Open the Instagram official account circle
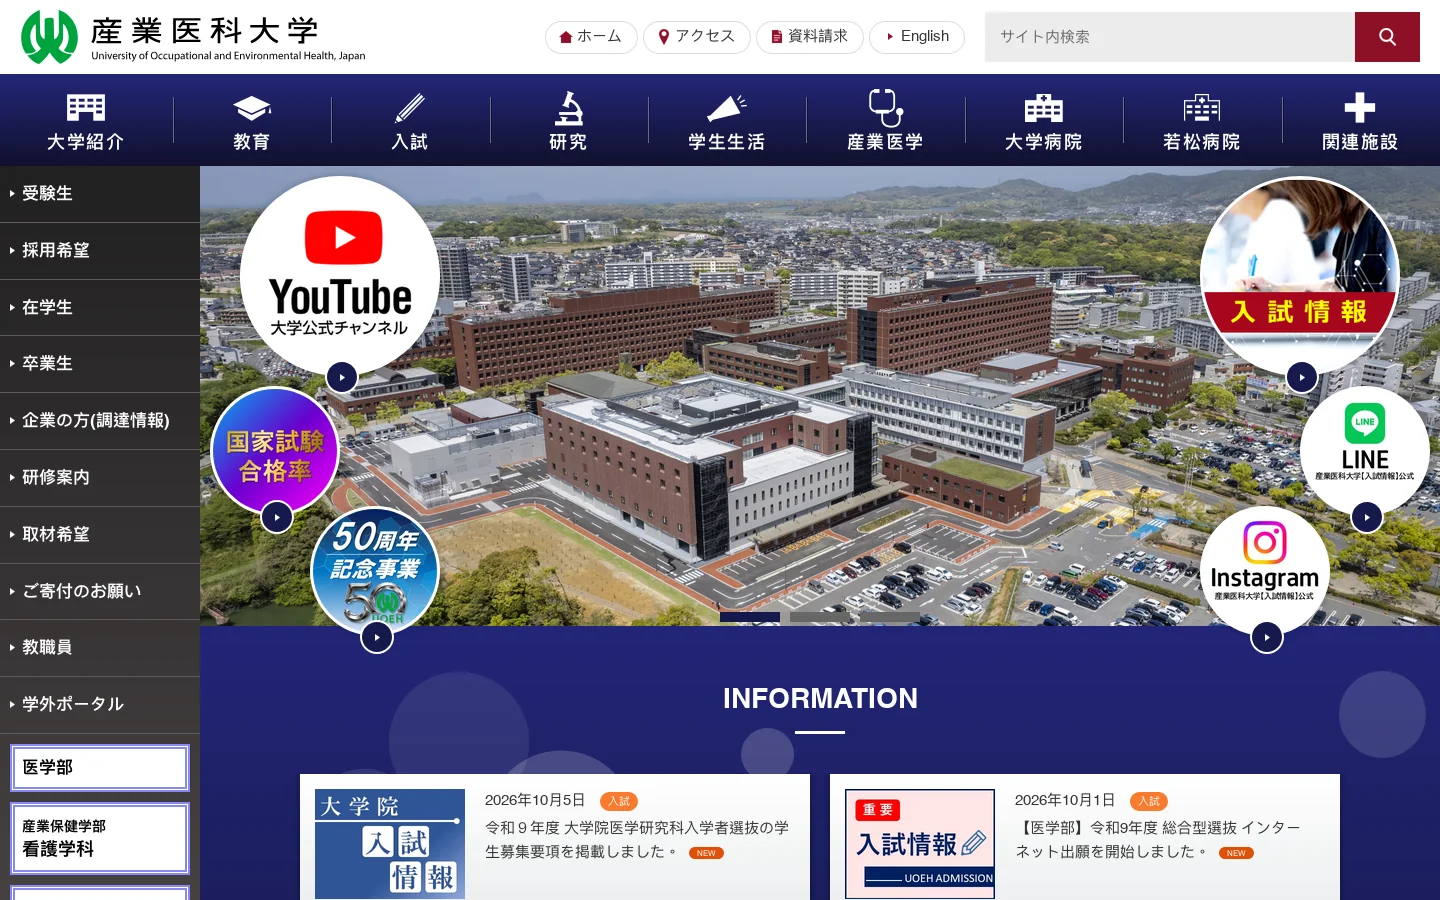 click(1265, 571)
